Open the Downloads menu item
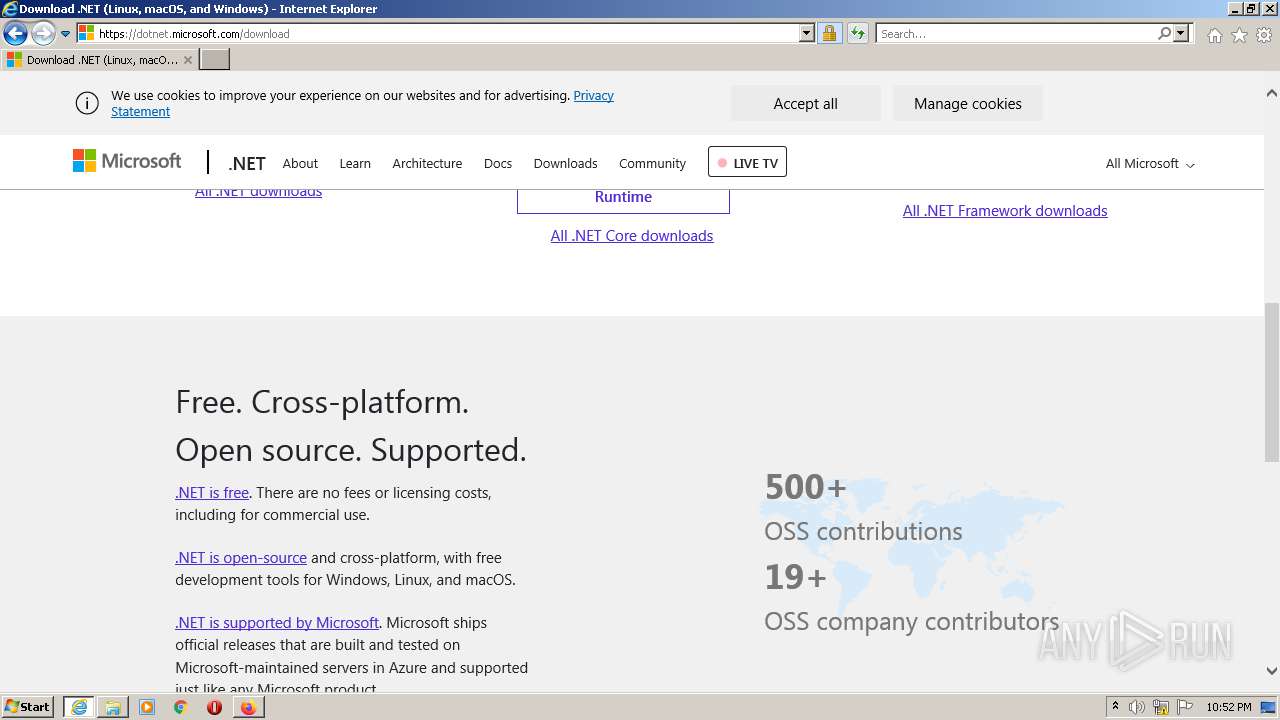 click(x=565, y=163)
